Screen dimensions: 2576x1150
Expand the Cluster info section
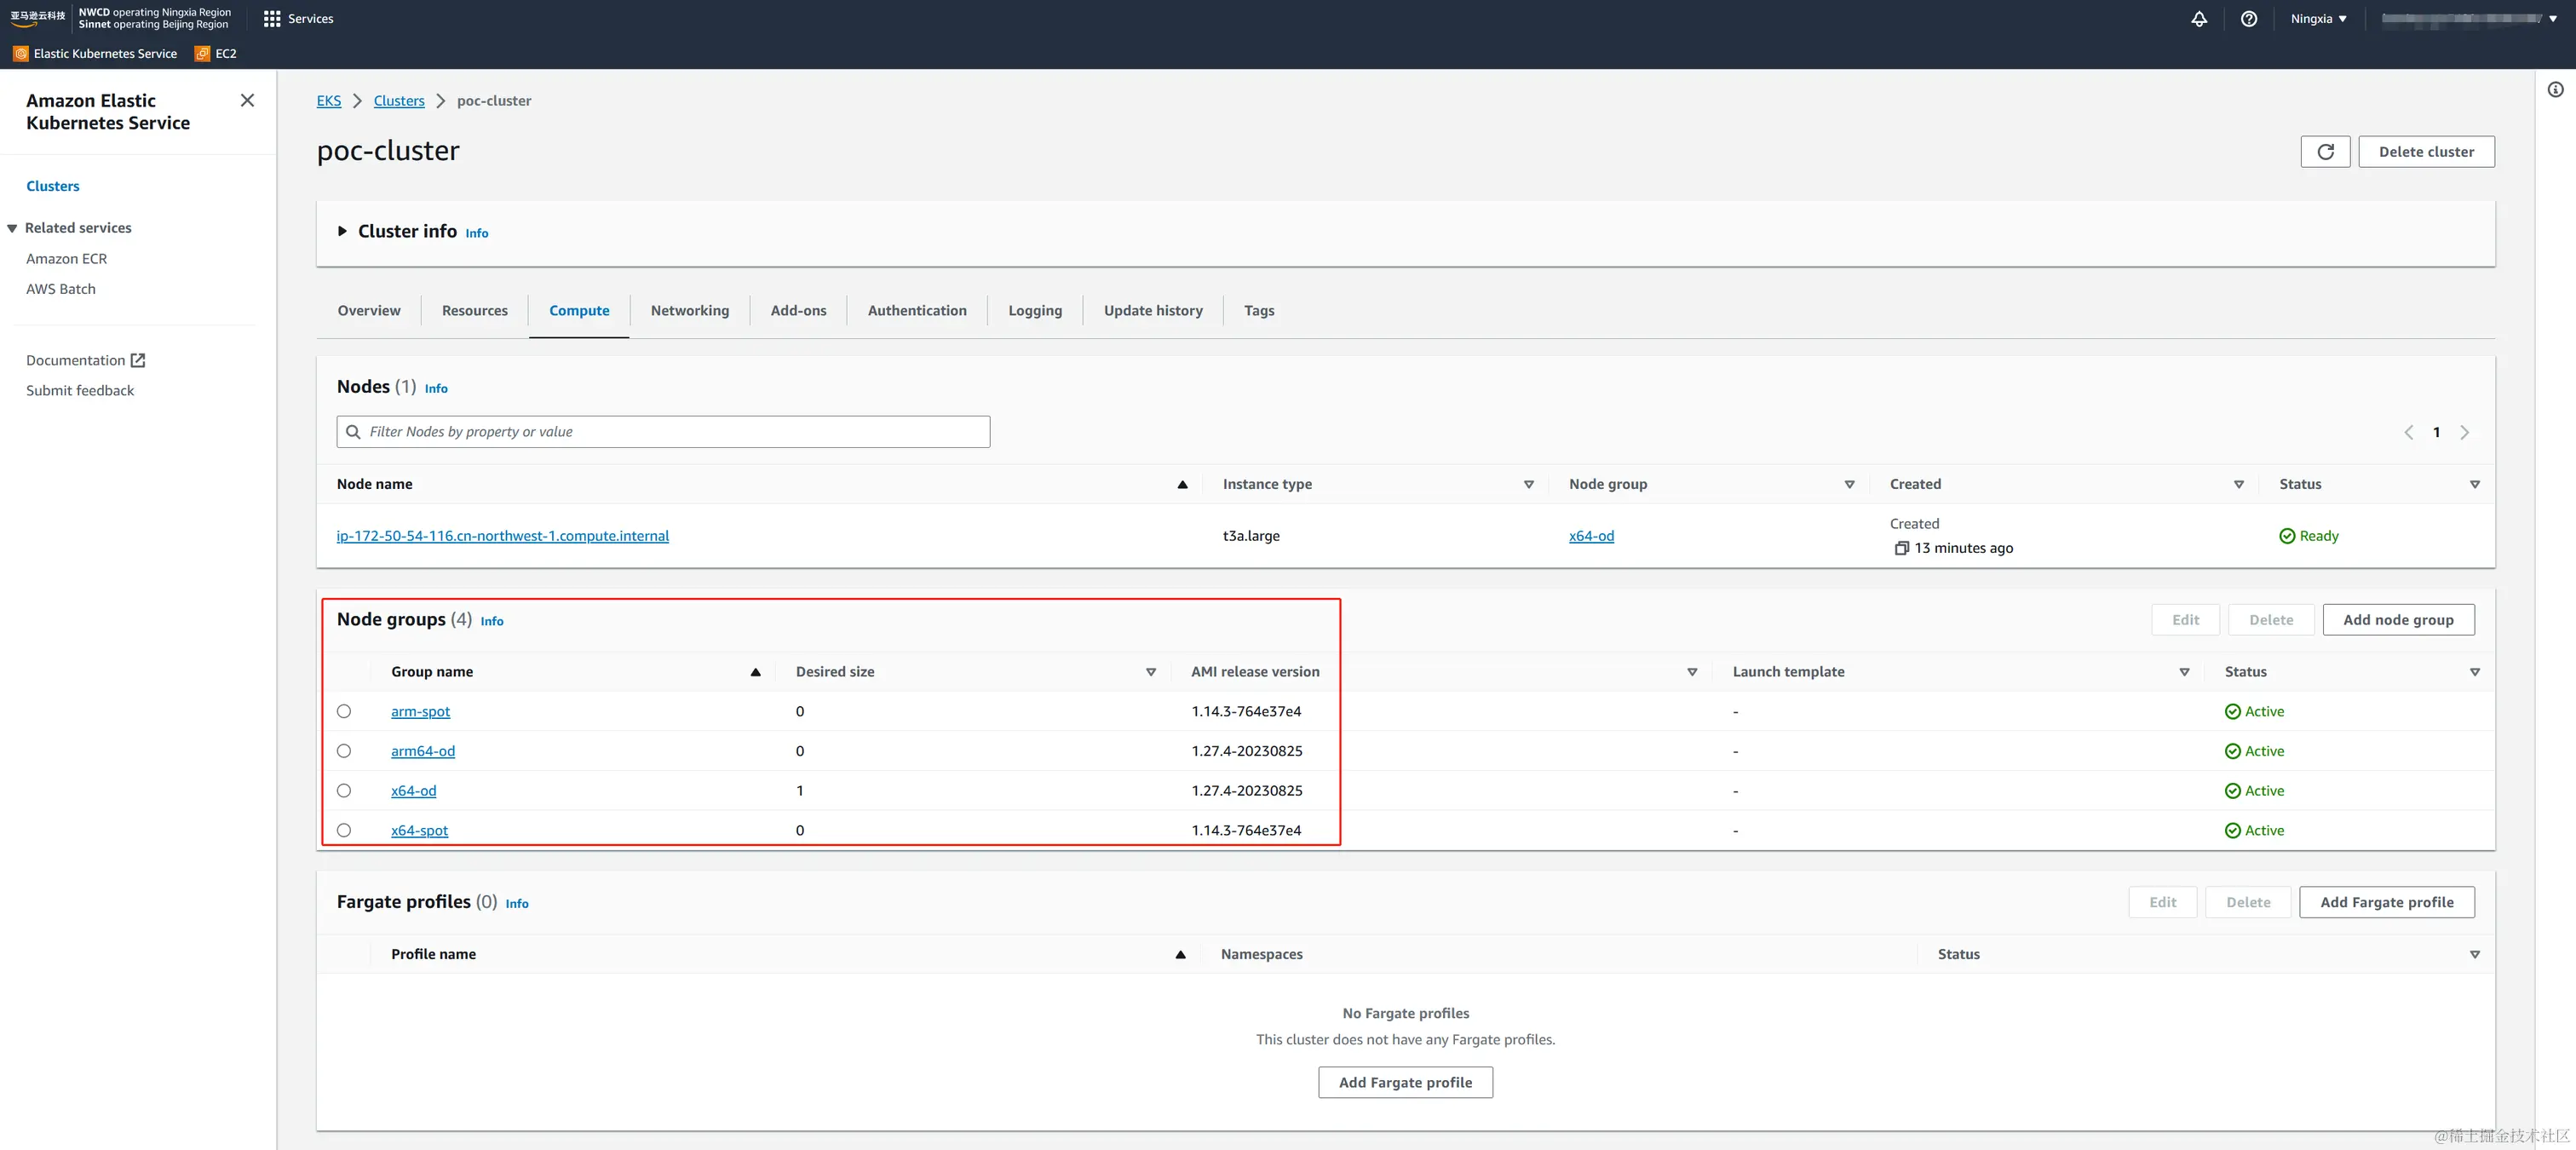point(342,231)
